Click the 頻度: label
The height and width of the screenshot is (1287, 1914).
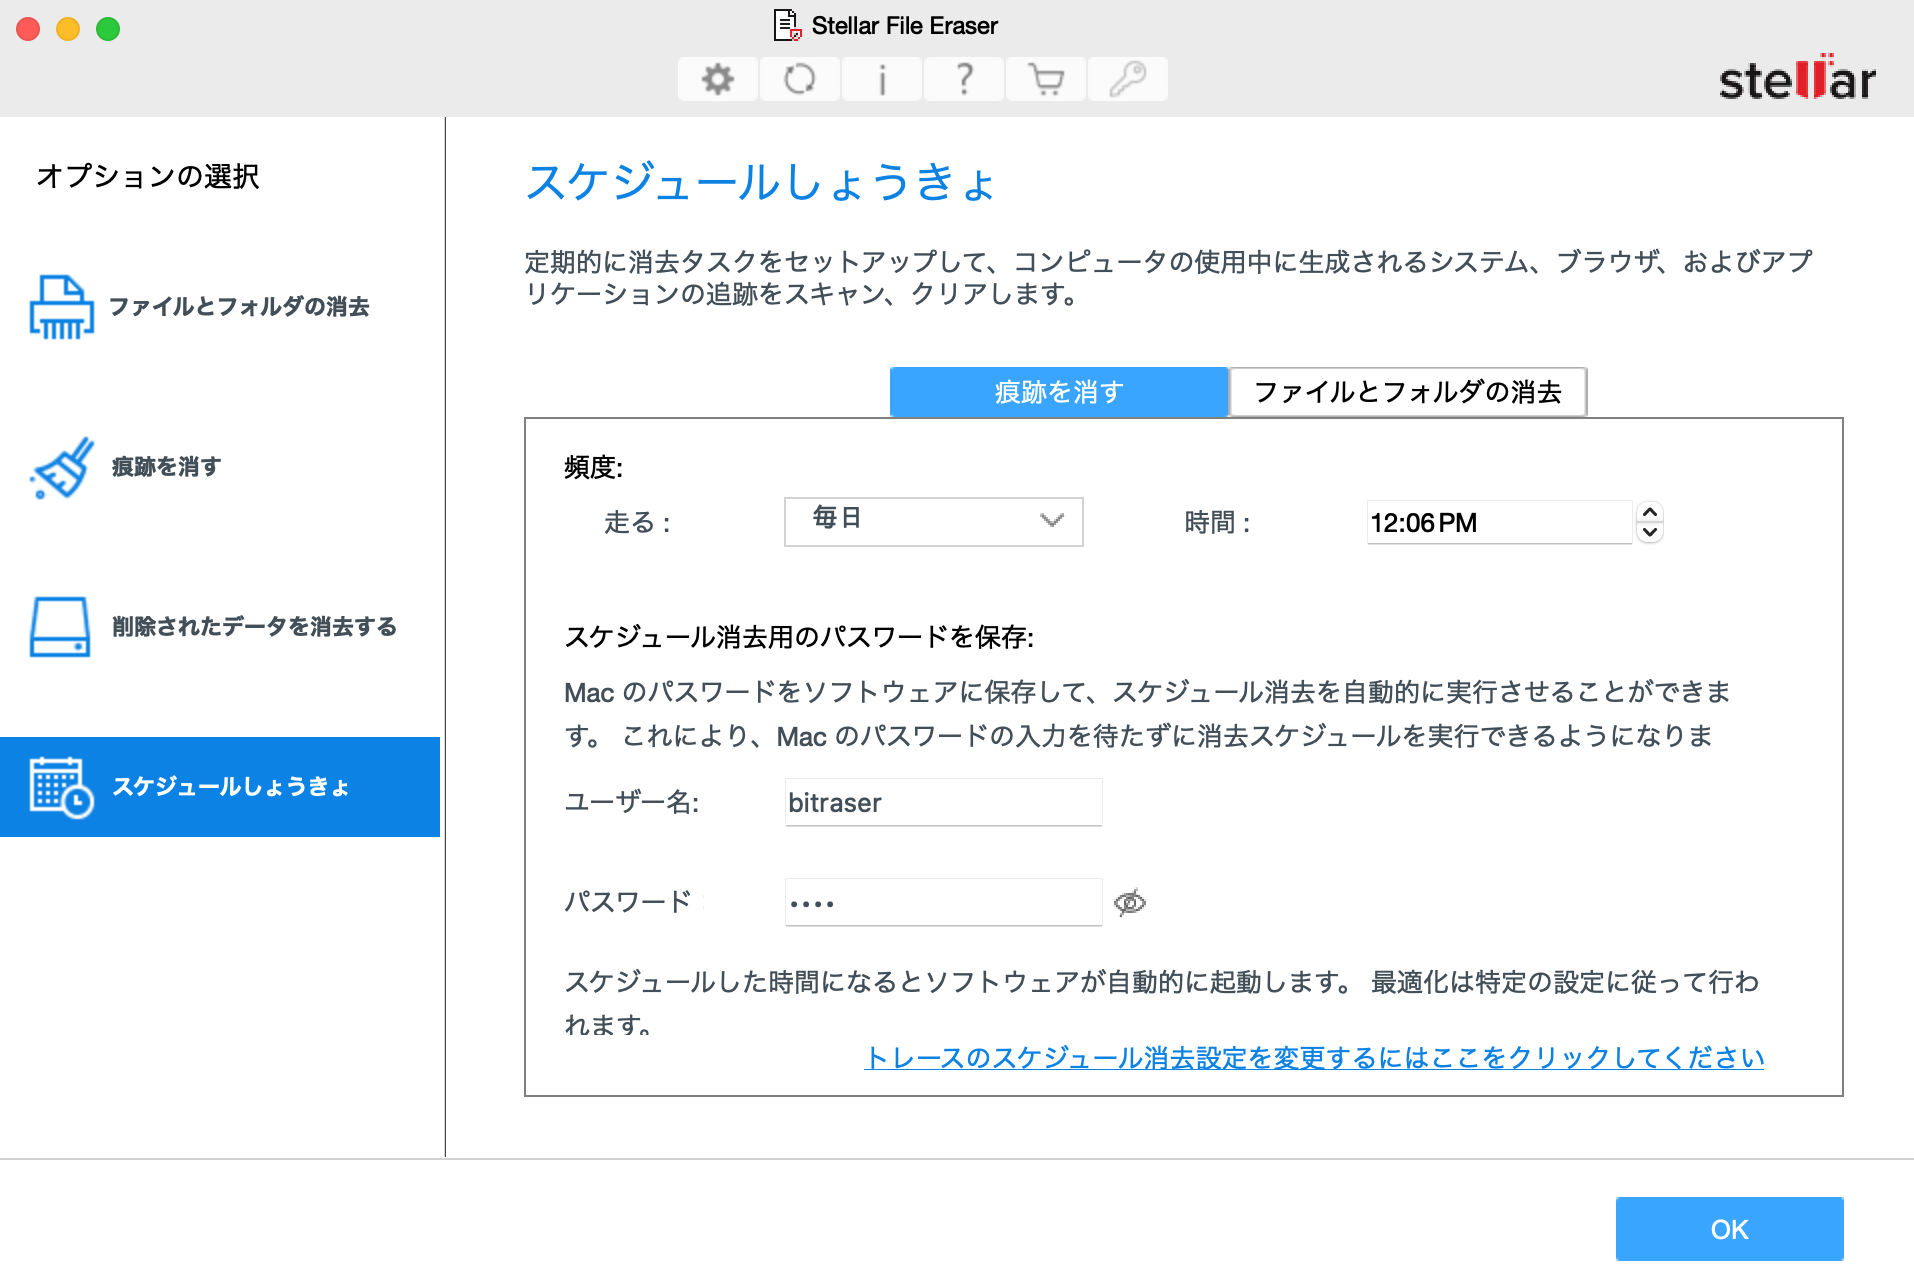click(x=593, y=467)
